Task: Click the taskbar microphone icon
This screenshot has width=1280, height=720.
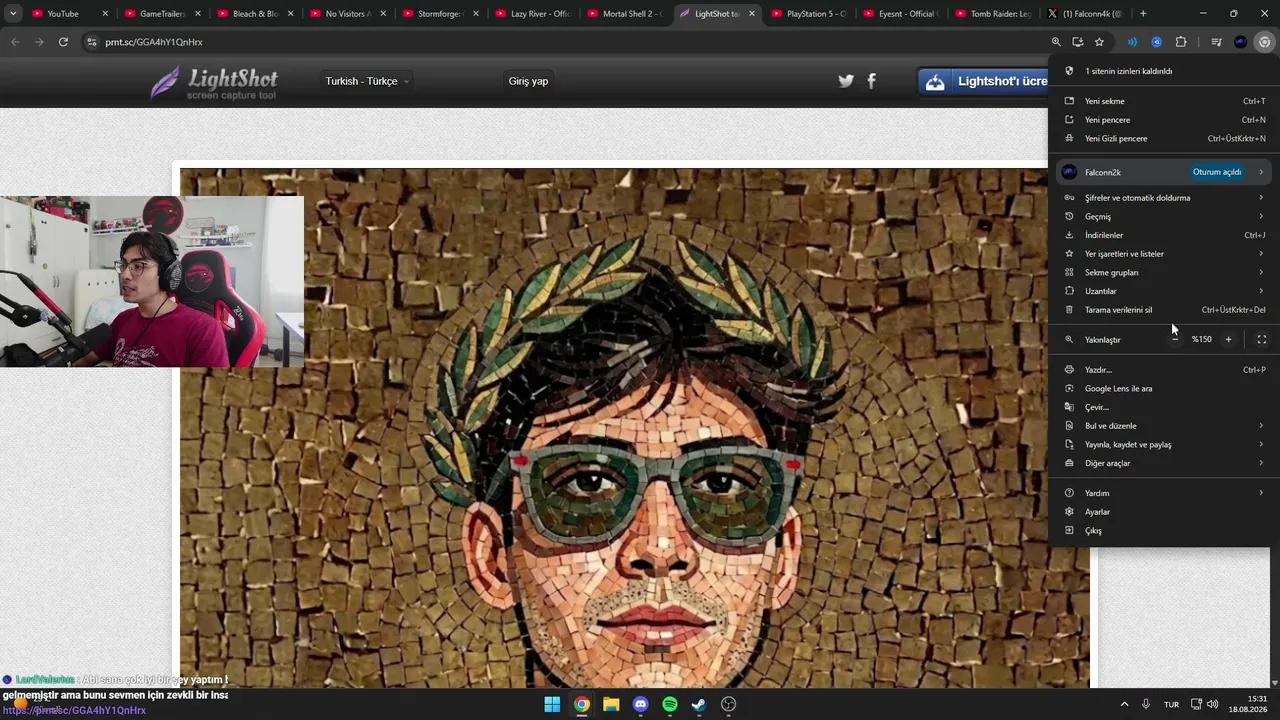Action: 1146,704
